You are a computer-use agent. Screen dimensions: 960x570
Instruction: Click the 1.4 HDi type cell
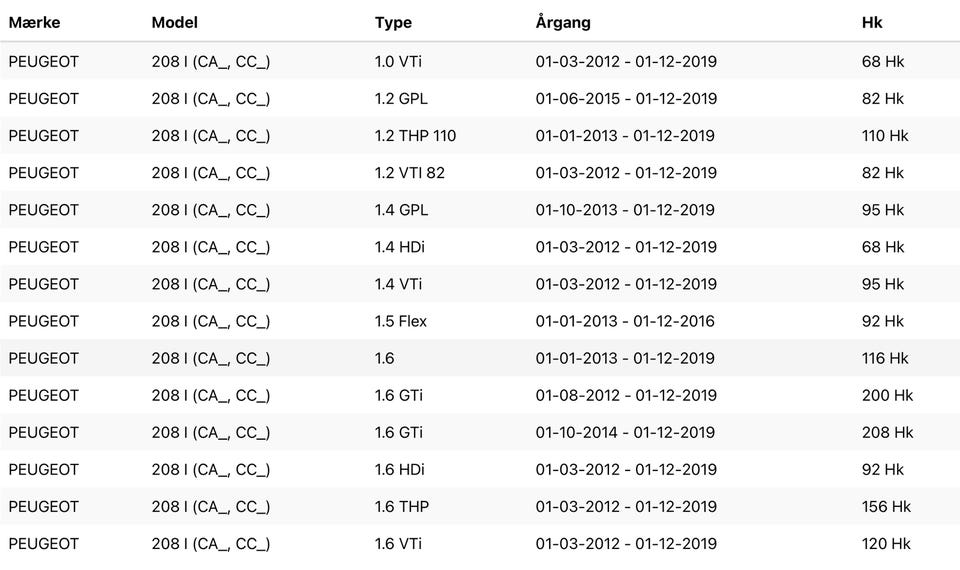(400, 247)
